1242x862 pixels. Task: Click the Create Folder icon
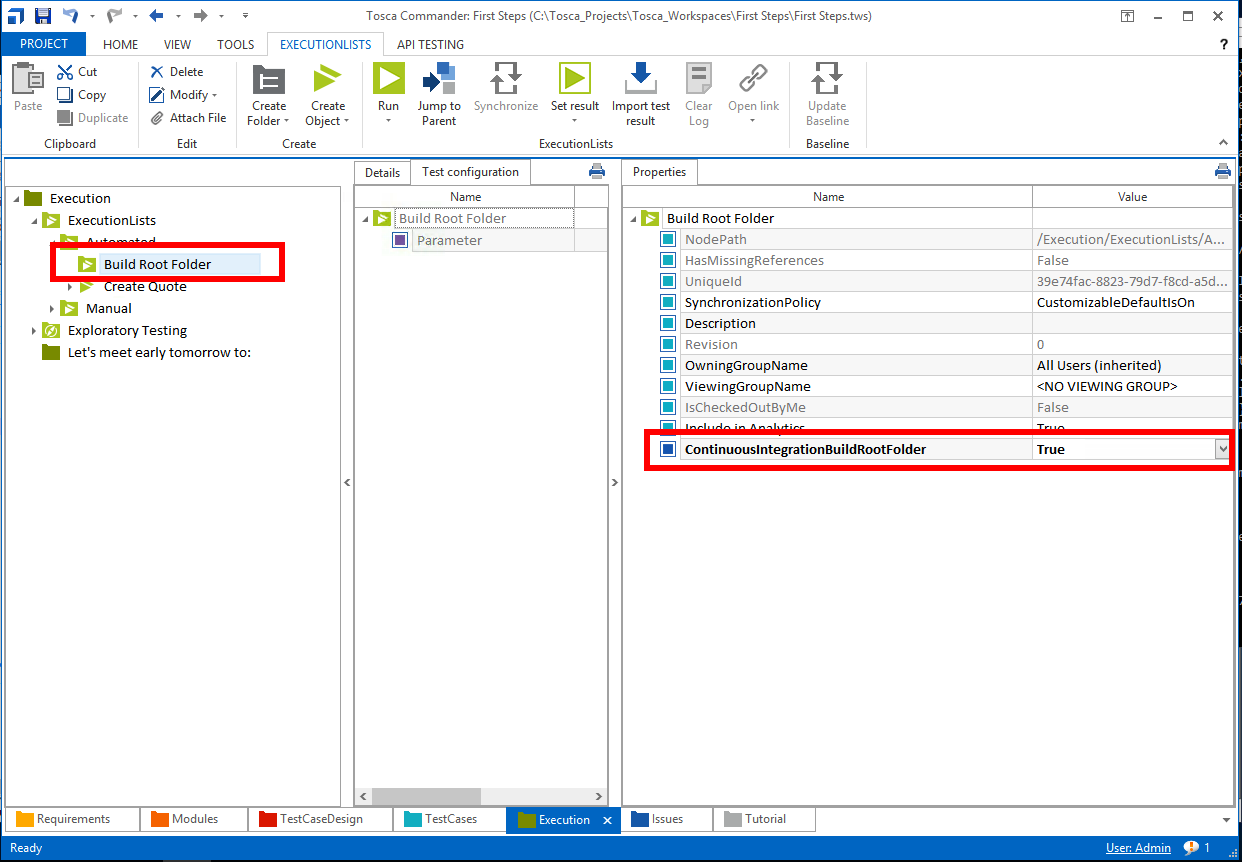(x=268, y=81)
